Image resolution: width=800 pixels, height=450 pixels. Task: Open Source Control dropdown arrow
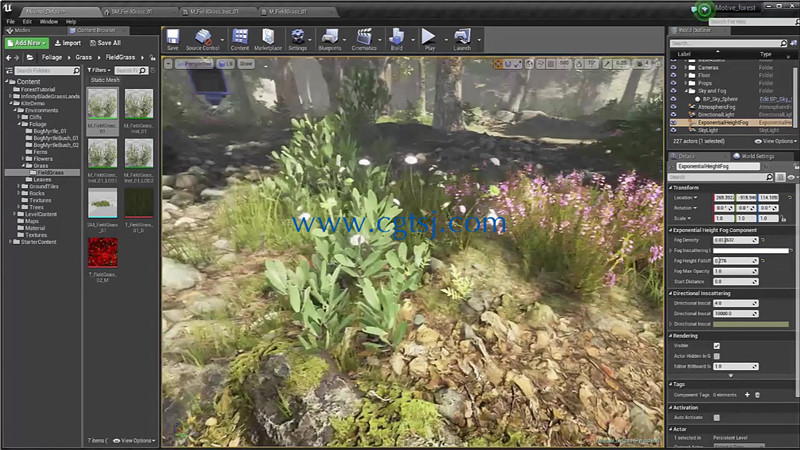222,40
